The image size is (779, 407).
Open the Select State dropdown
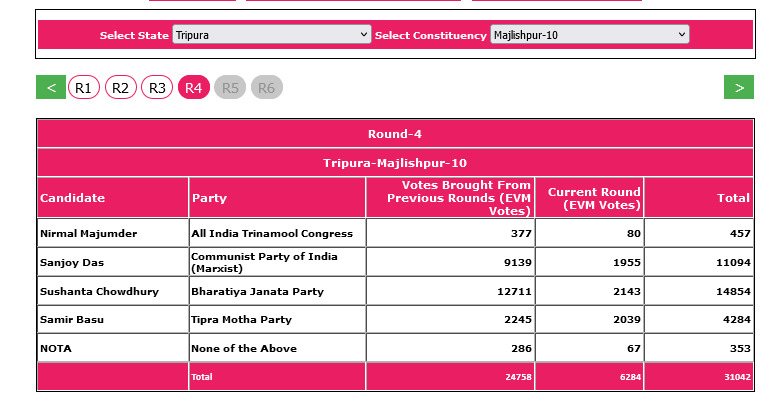[x=271, y=35]
